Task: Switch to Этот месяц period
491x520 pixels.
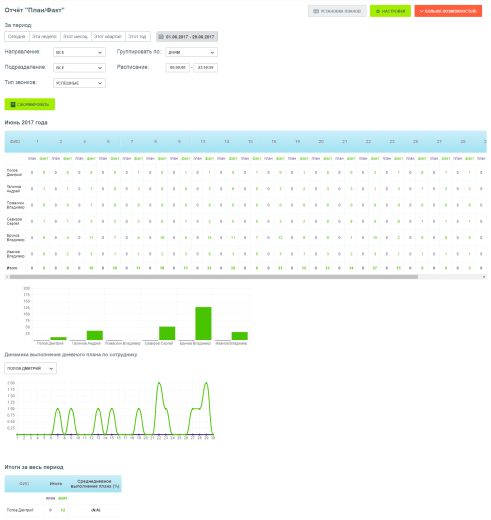Action: [76, 36]
